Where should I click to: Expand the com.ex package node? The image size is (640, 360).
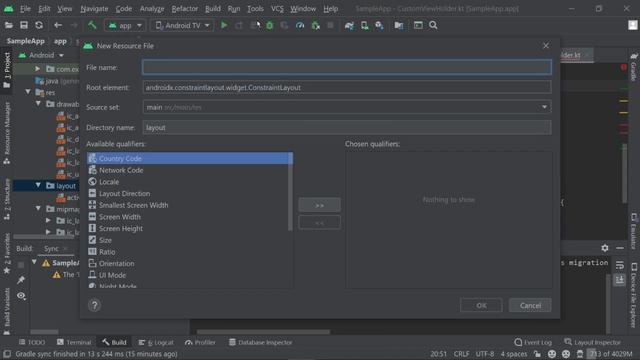point(38,69)
